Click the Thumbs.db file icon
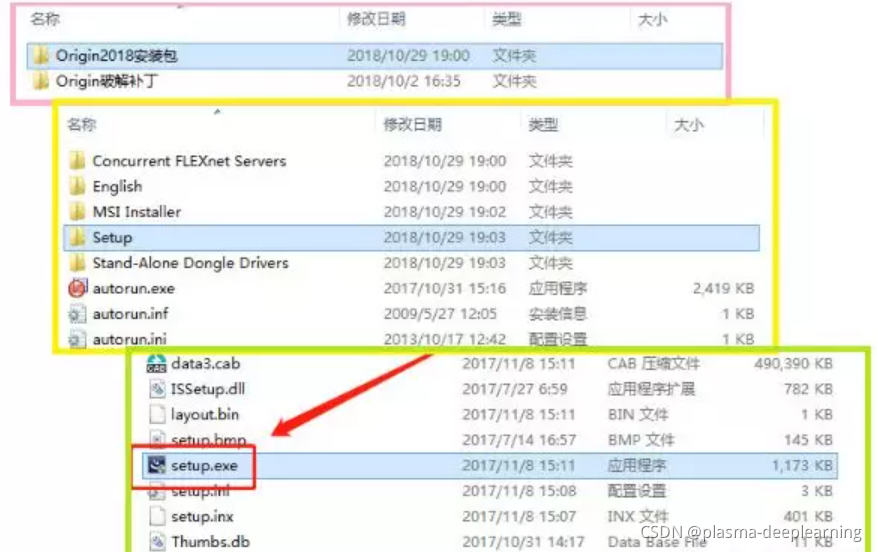The height and width of the screenshot is (552, 877). (x=157, y=541)
